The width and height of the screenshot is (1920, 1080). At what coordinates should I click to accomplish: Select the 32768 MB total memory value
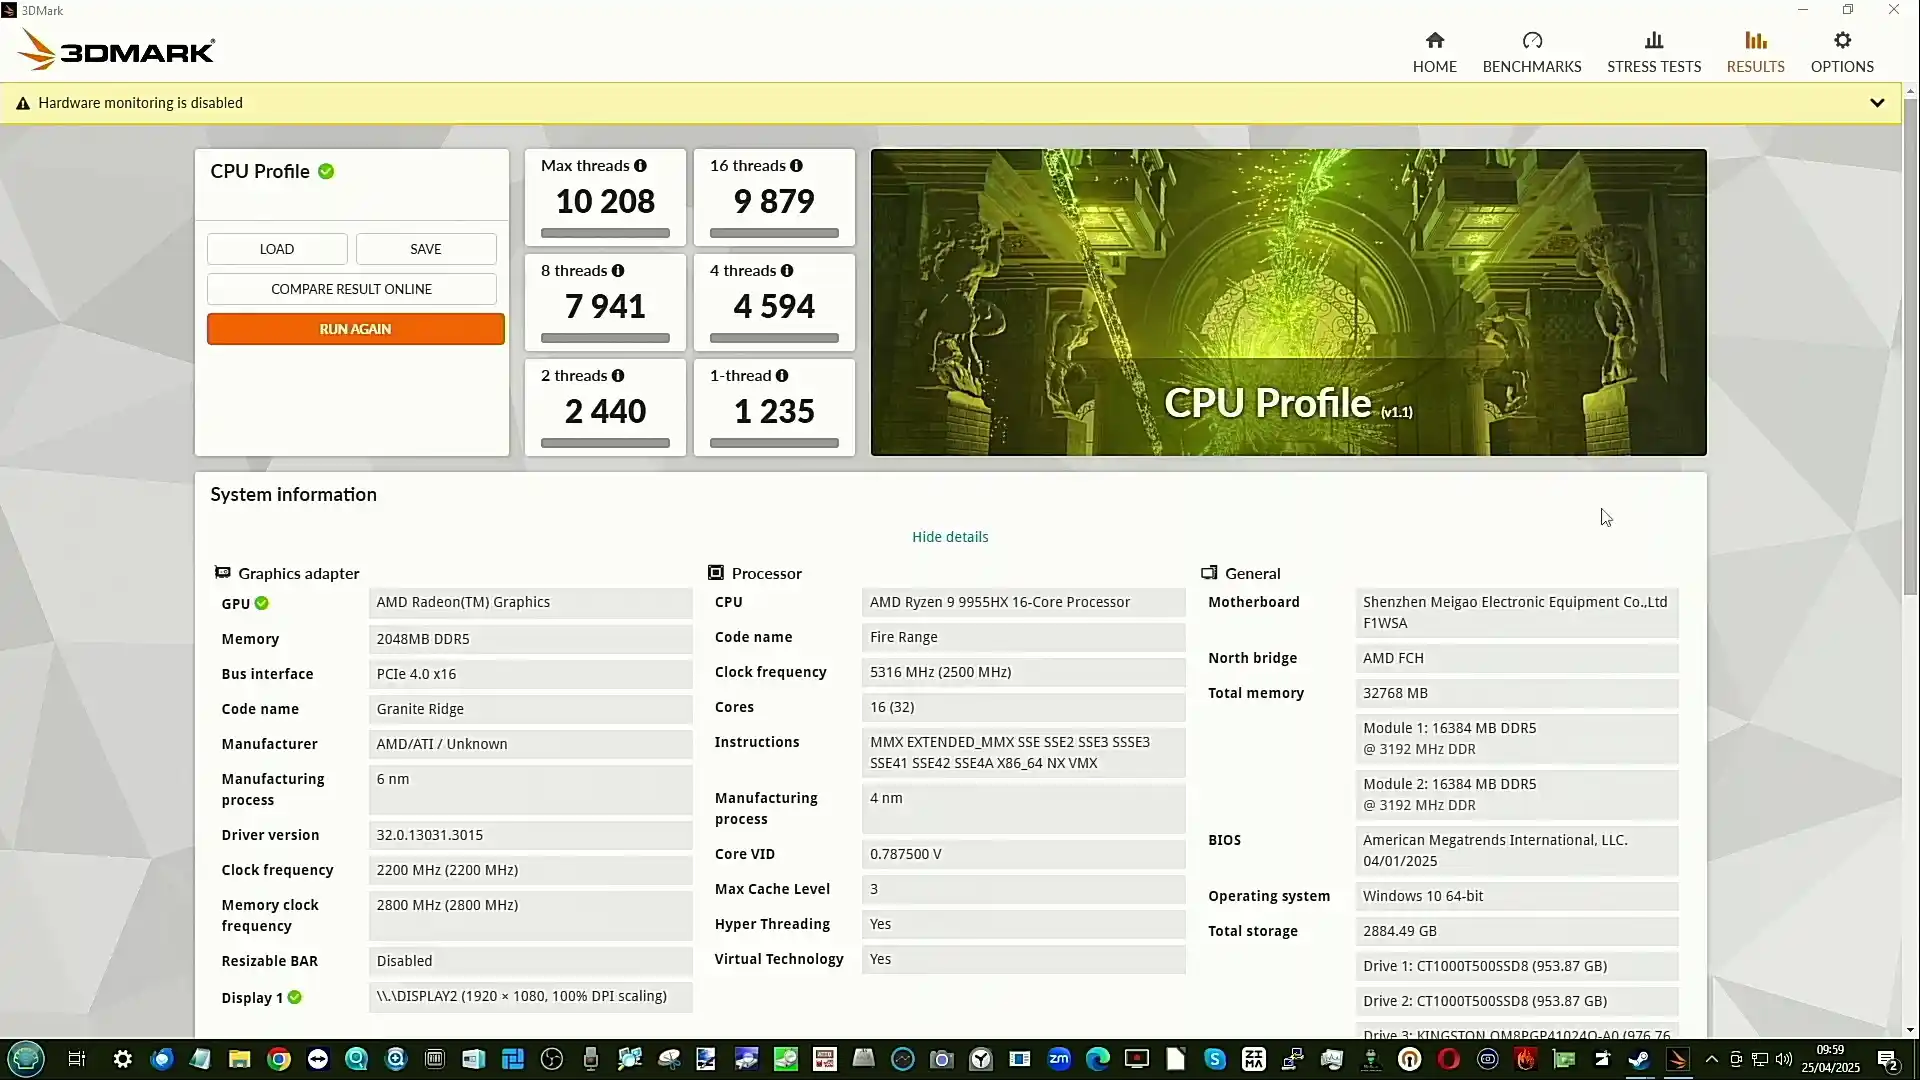point(1516,693)
